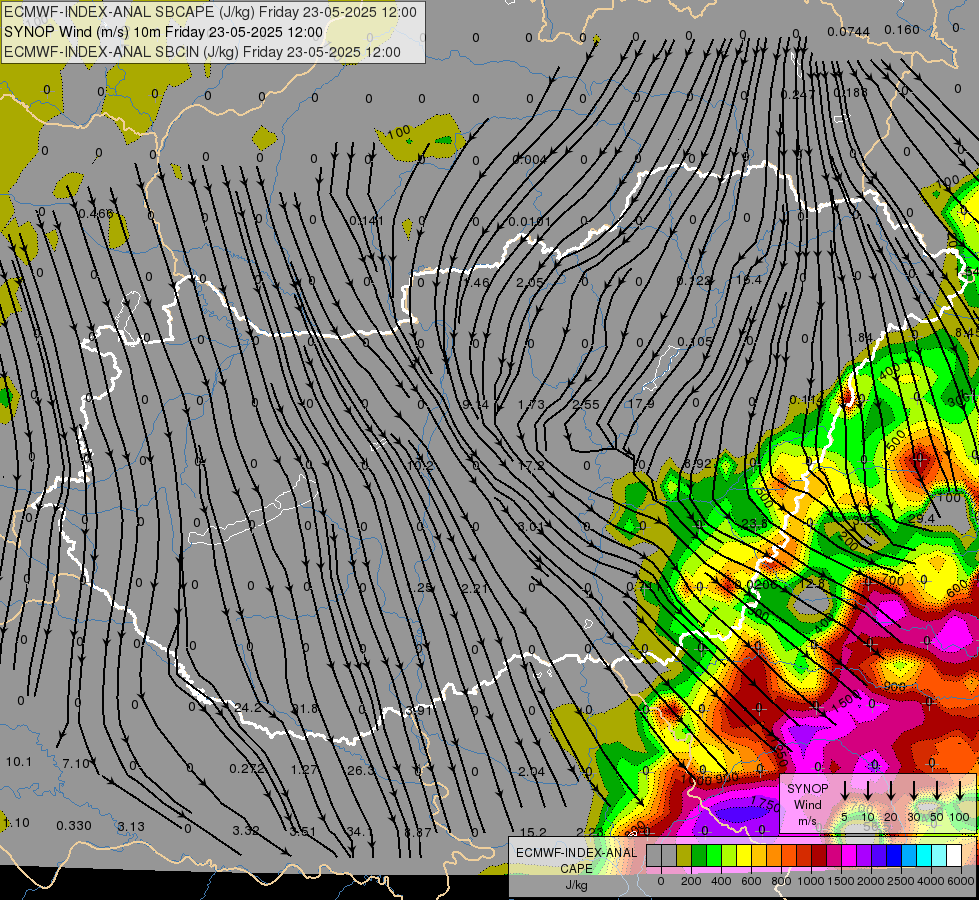Image resolution: width=979 pixels, height=900 pixels.
Task: Click the 7.10 value on the map
Action: tap(76, 763)
